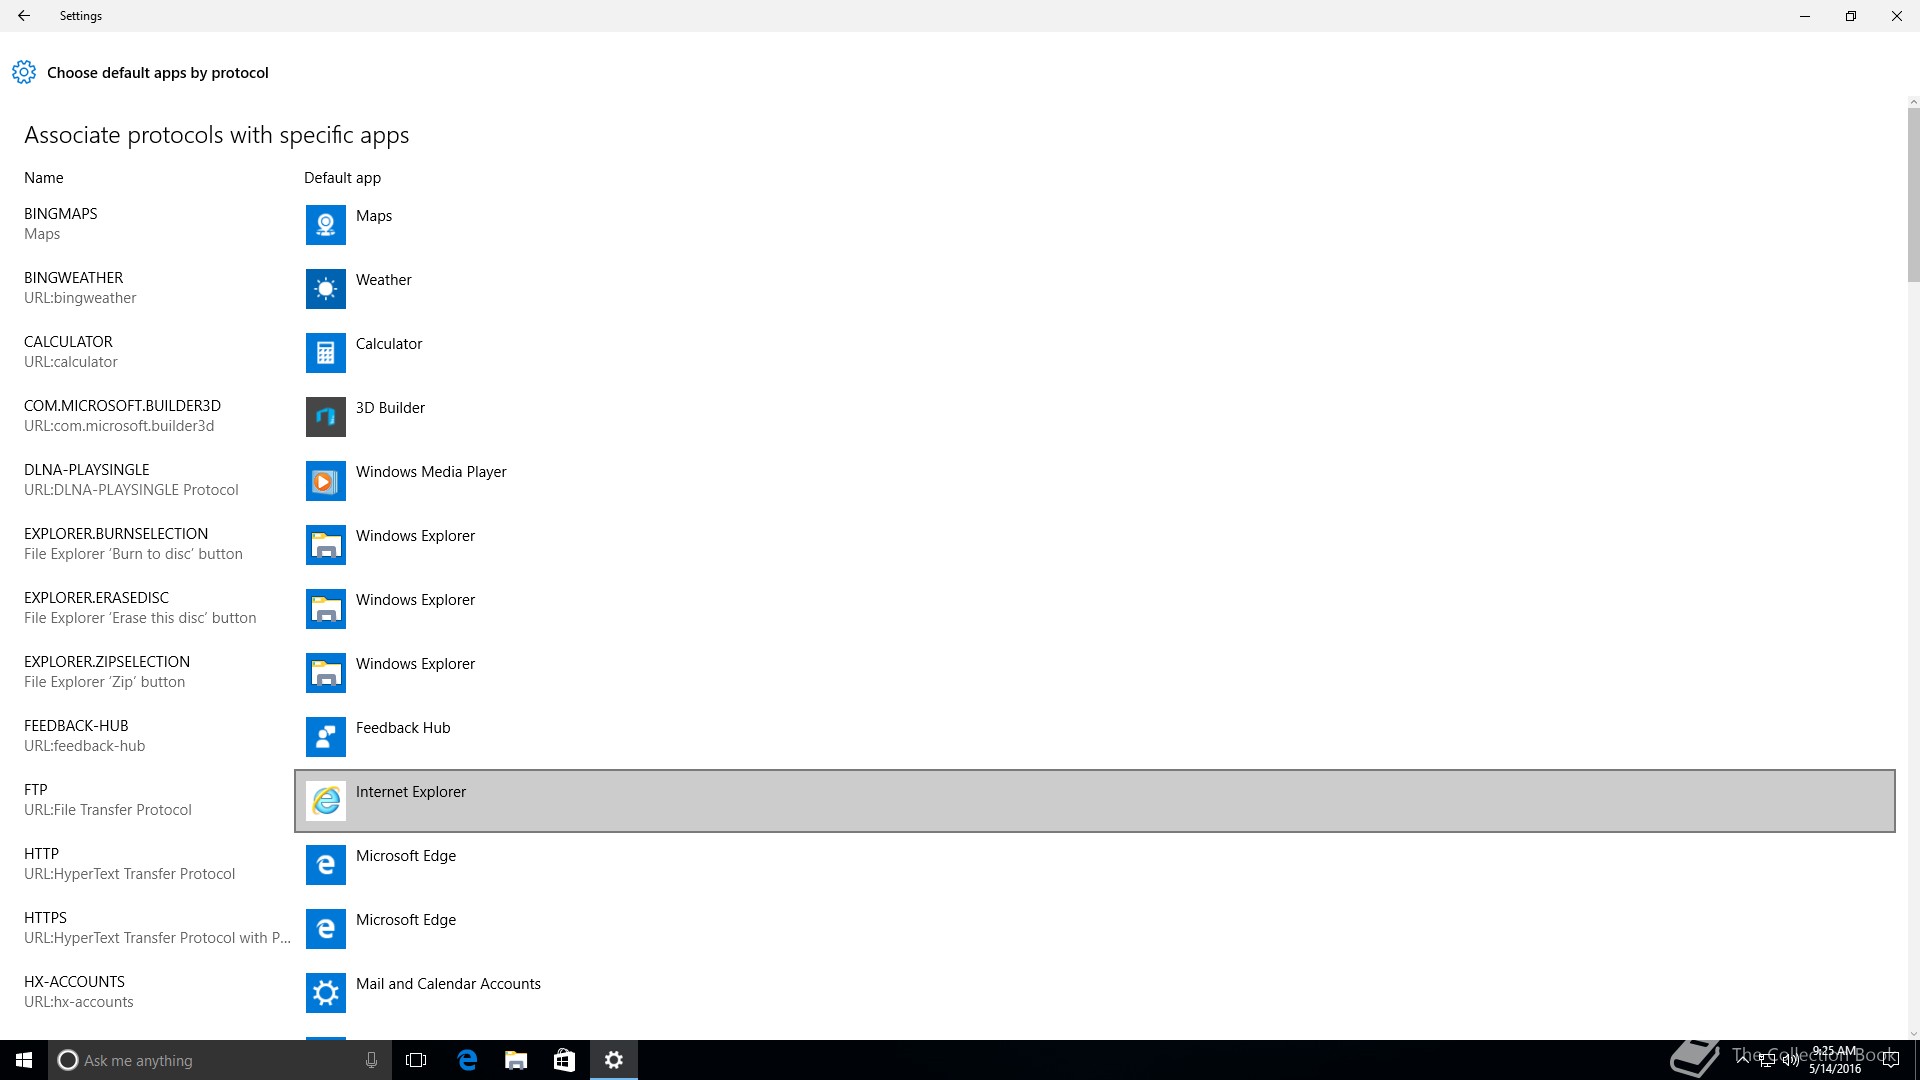Click Mail and Calendar Accounts gear icon

tap(325, 993)
